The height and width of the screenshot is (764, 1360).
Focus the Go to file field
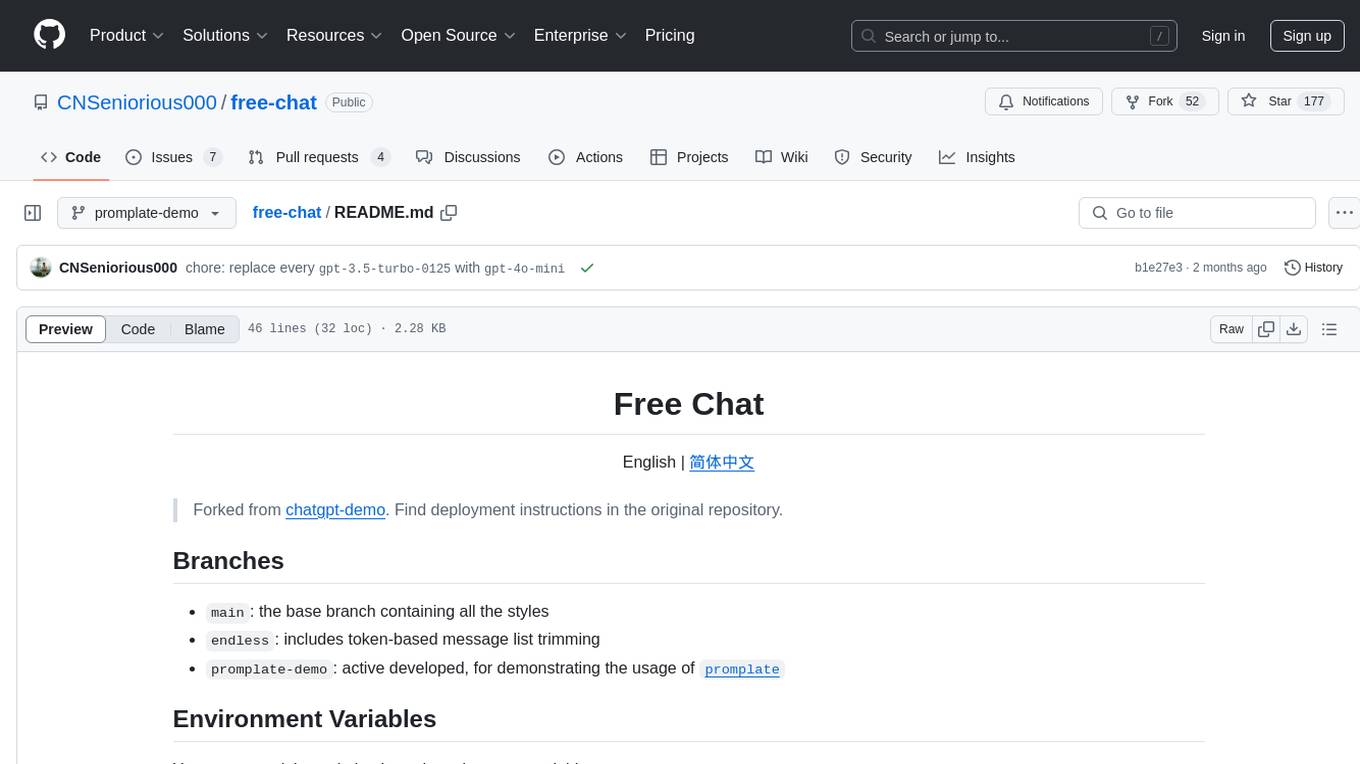(1197, 213)
